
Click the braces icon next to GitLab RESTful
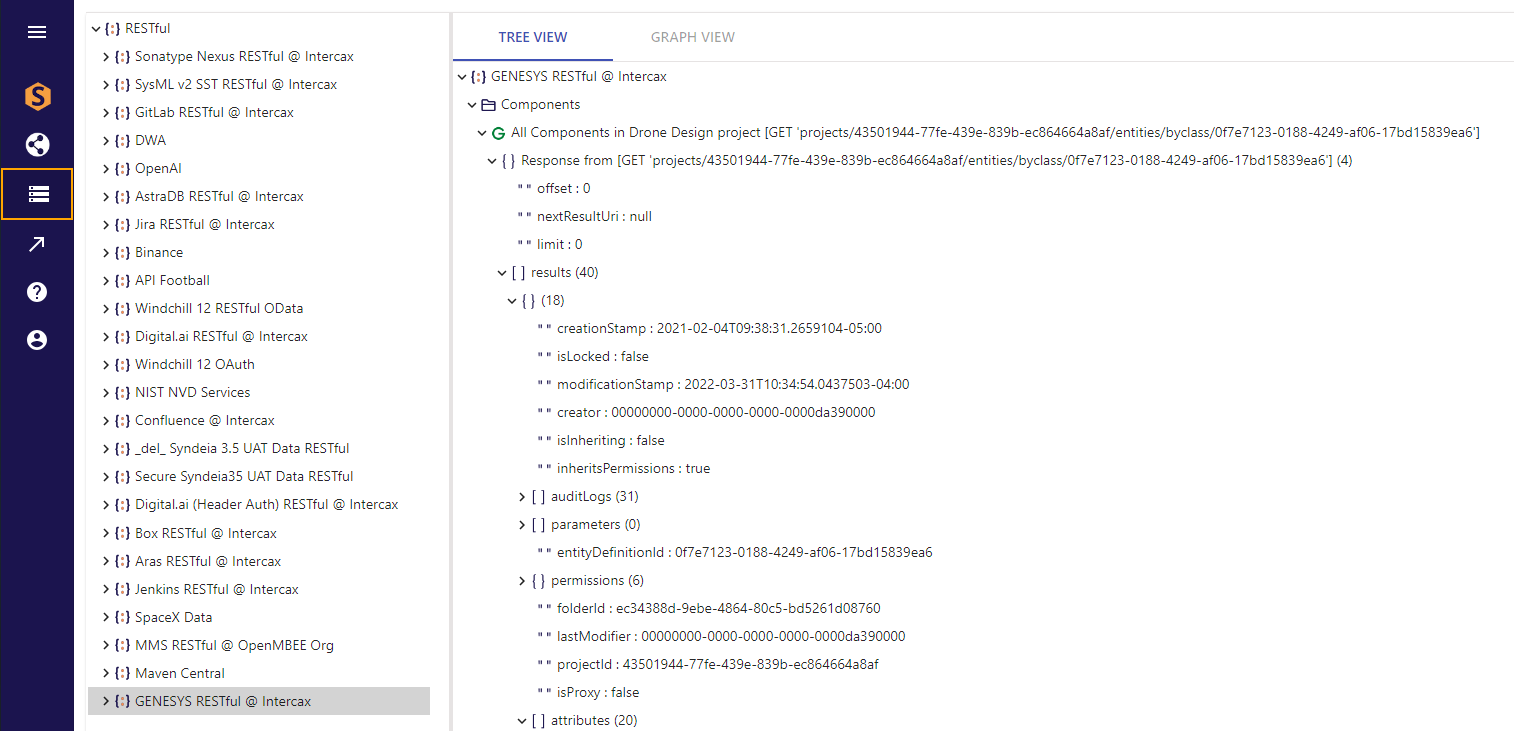[123, 113]
